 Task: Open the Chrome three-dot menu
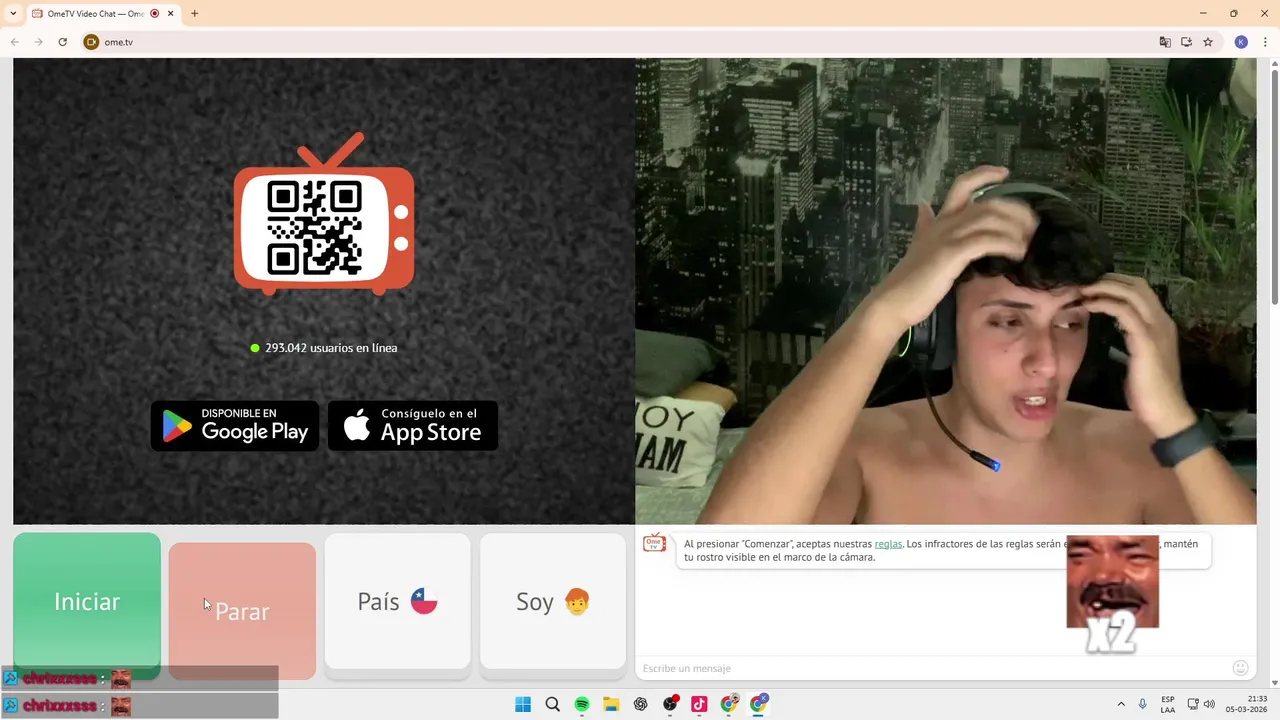click(x=1265, y=42)
